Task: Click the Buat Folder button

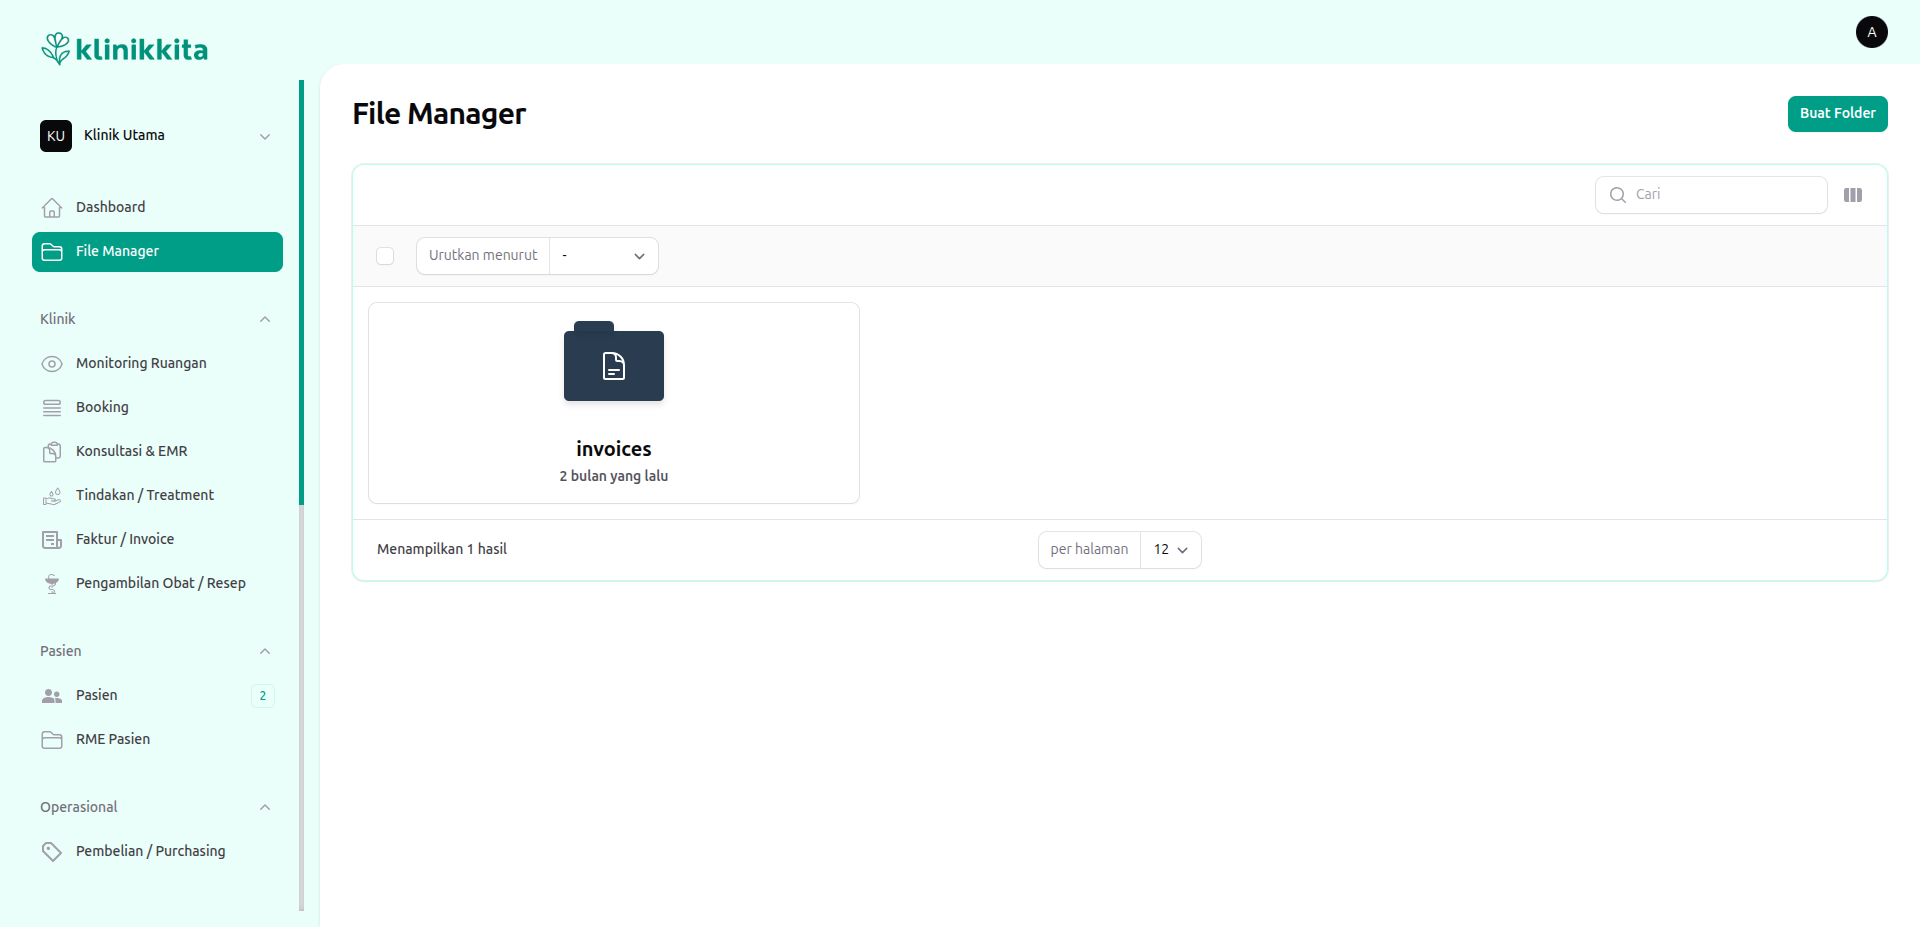Action: tap(1837, 114)
